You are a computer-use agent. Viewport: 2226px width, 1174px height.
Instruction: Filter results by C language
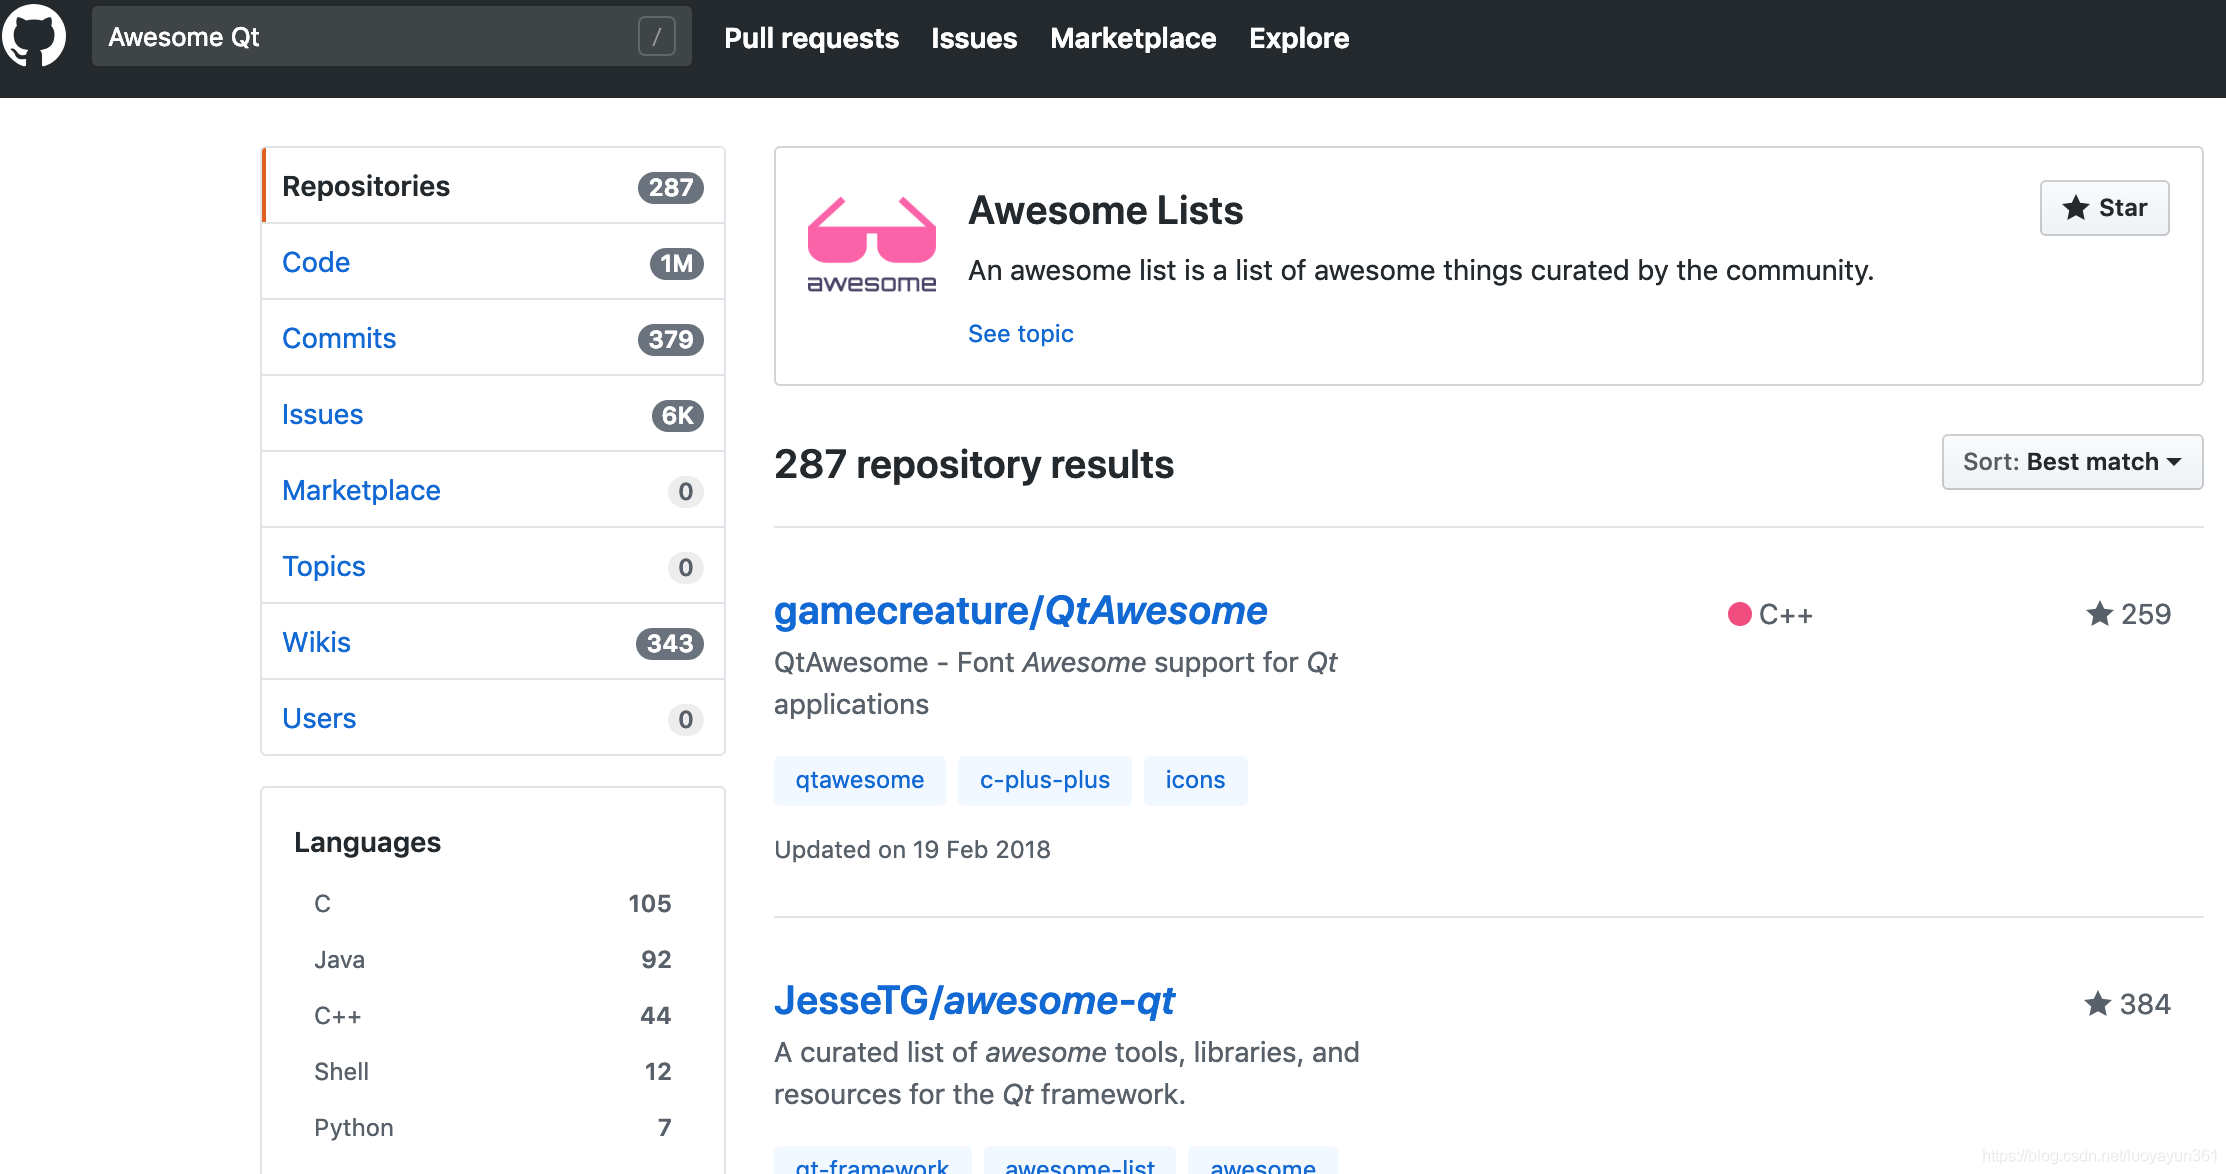pyautogui.click(x=492, y=903)
